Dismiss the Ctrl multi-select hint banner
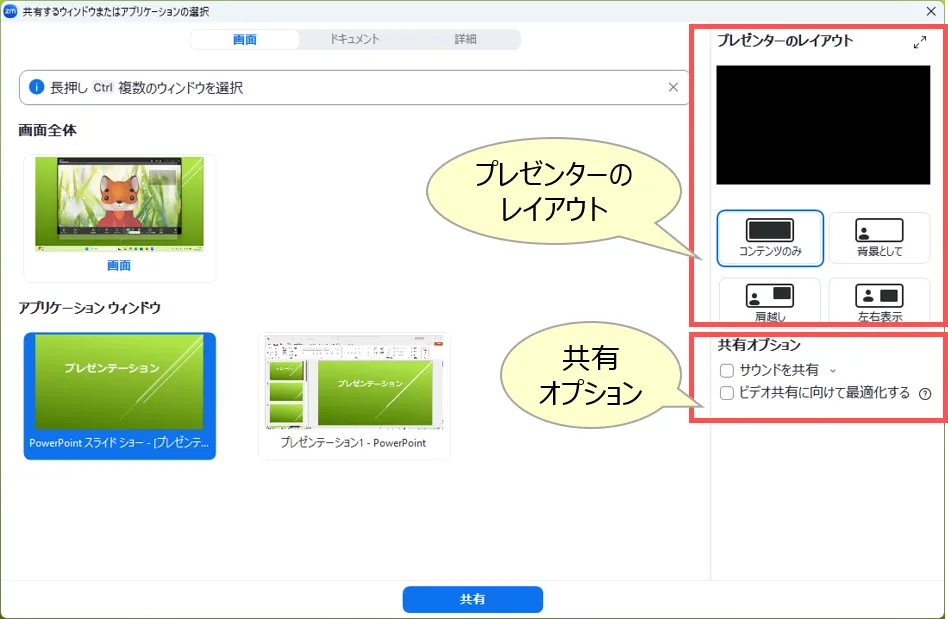This screenshot has width=948, height=619. click(673, 87)
